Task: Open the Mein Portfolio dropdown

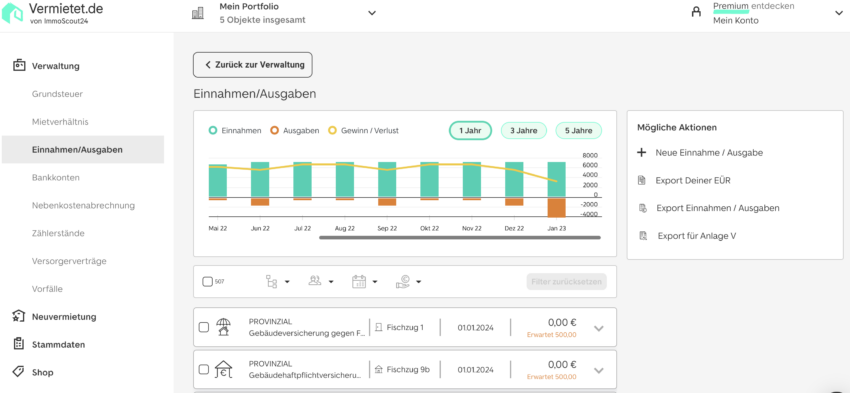Action: [x=372, y=13]
